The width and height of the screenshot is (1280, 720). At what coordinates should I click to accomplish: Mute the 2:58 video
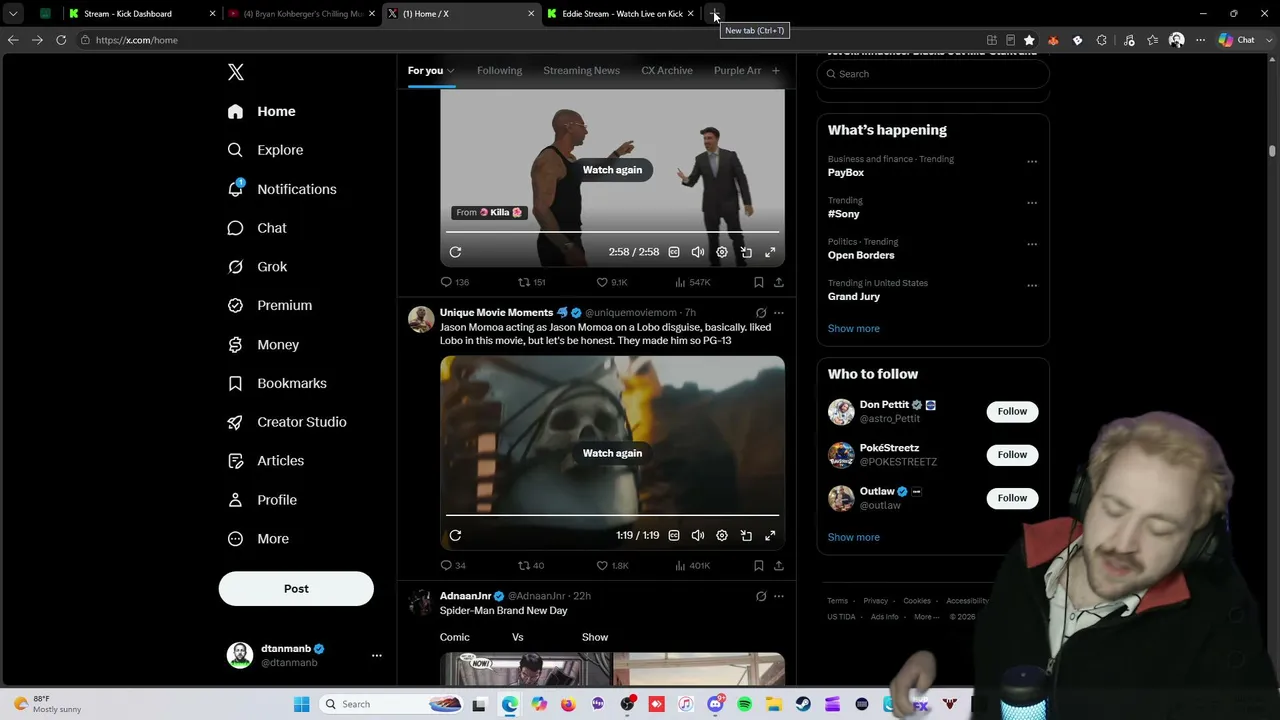[698, 252]
